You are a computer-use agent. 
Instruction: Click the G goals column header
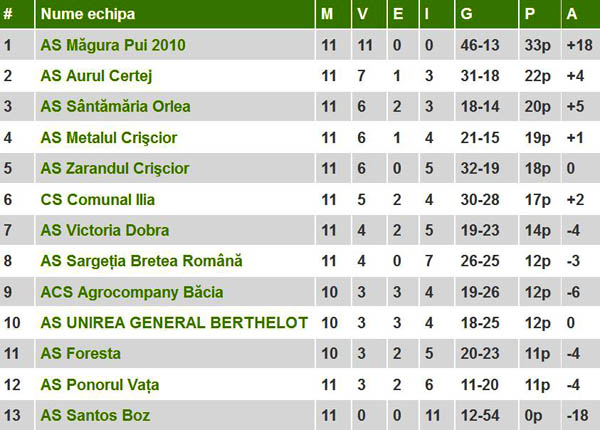pos(468,15)
